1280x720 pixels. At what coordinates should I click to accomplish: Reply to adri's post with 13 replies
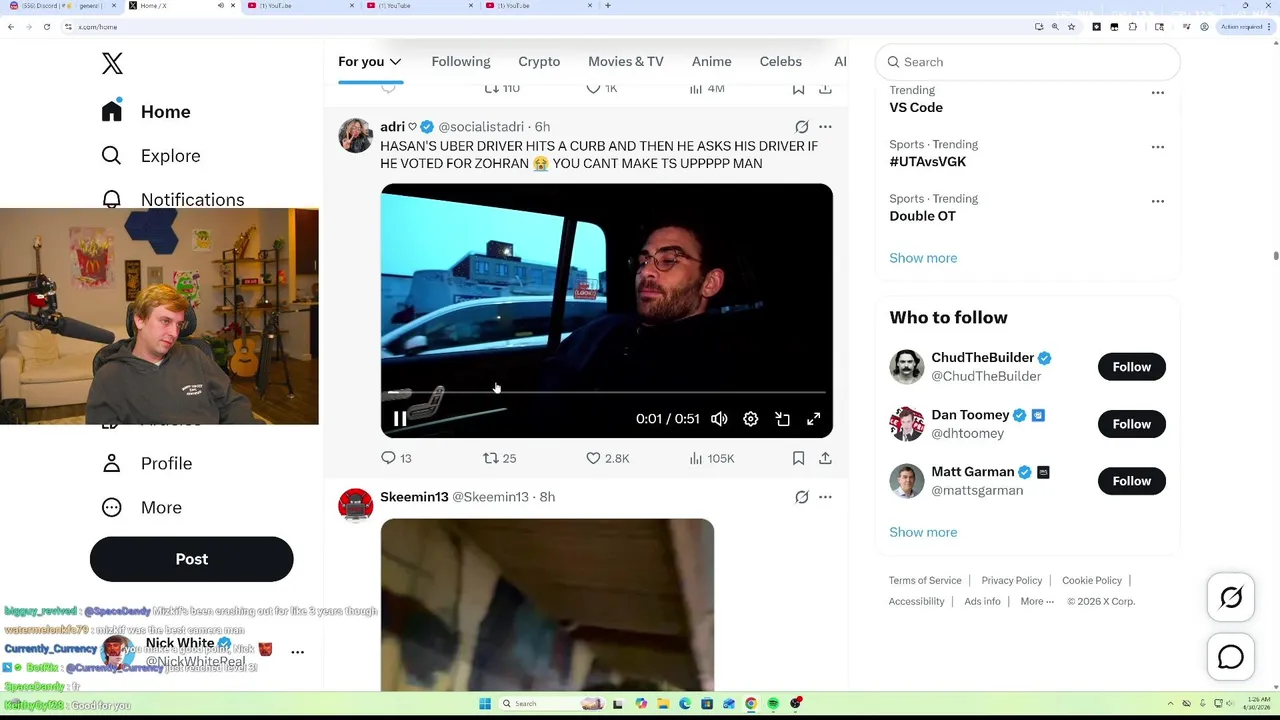[x=396, y=458]
